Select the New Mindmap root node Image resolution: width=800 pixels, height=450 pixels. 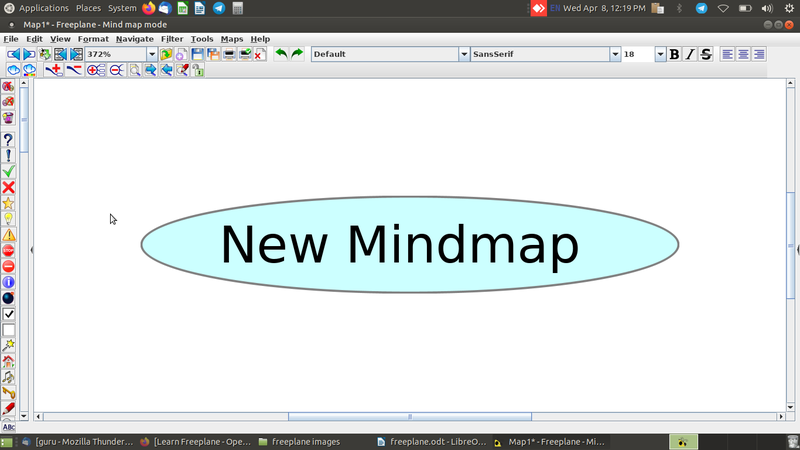[x=410, y=245]
